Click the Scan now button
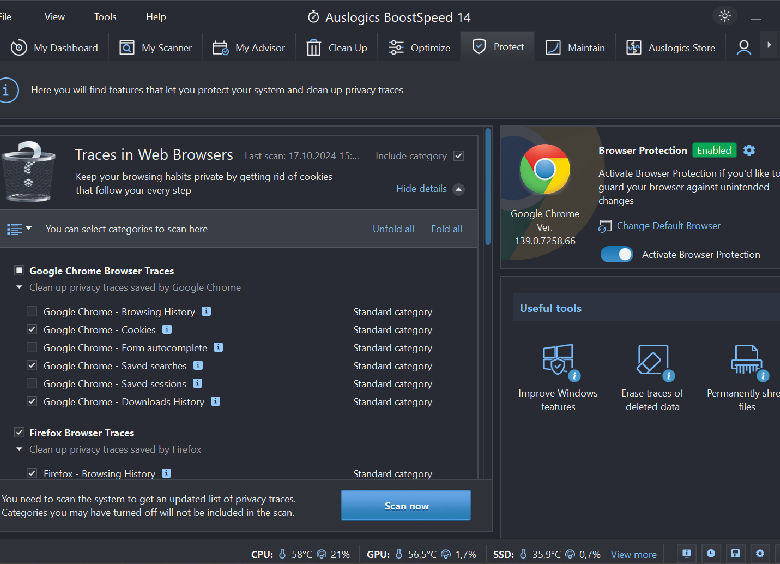 pos(406,505)
